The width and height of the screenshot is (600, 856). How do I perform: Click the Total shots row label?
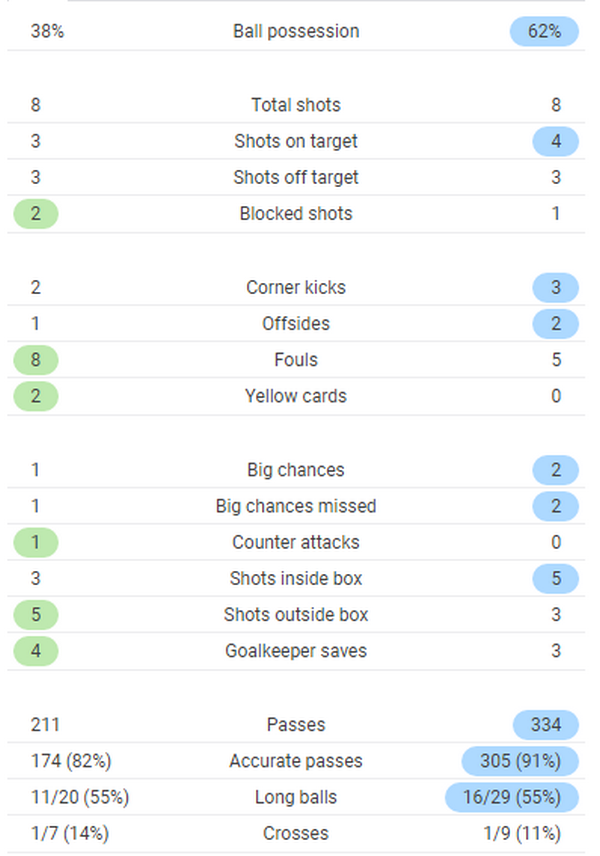tap(296, 105)
